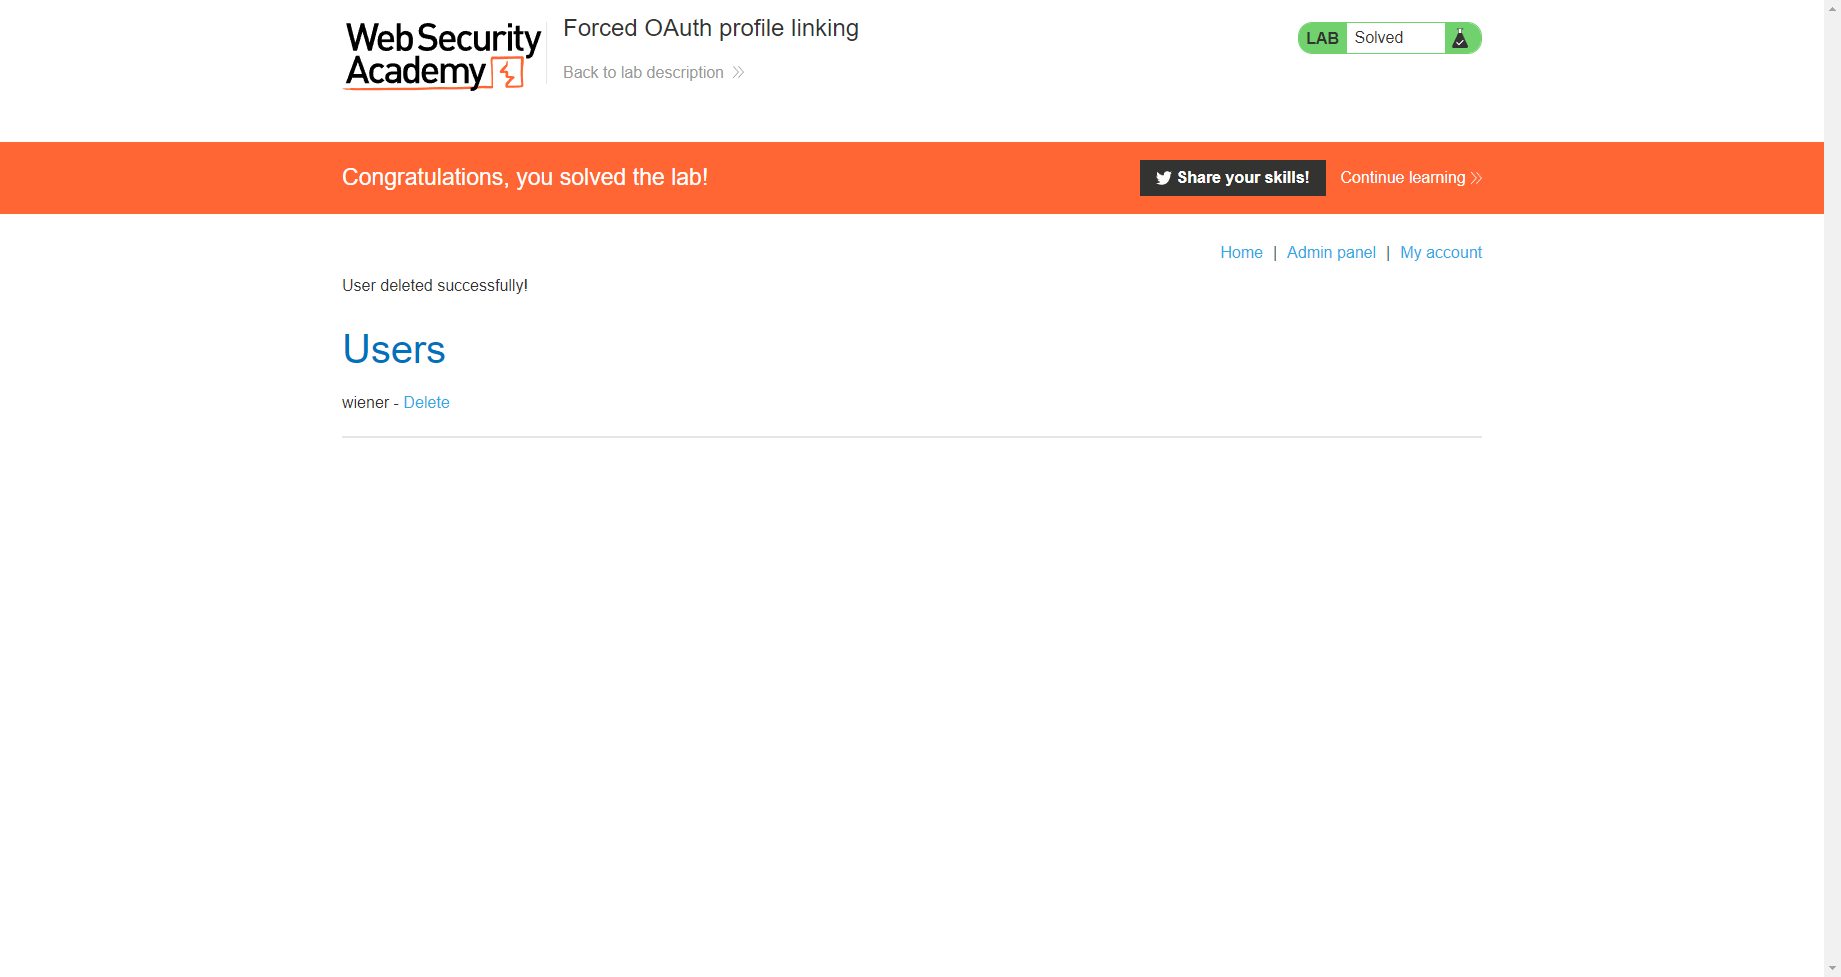The height and width of the screenshot is (977, 1841).
Task: Navigate to Home
Action: point(1241,252)
